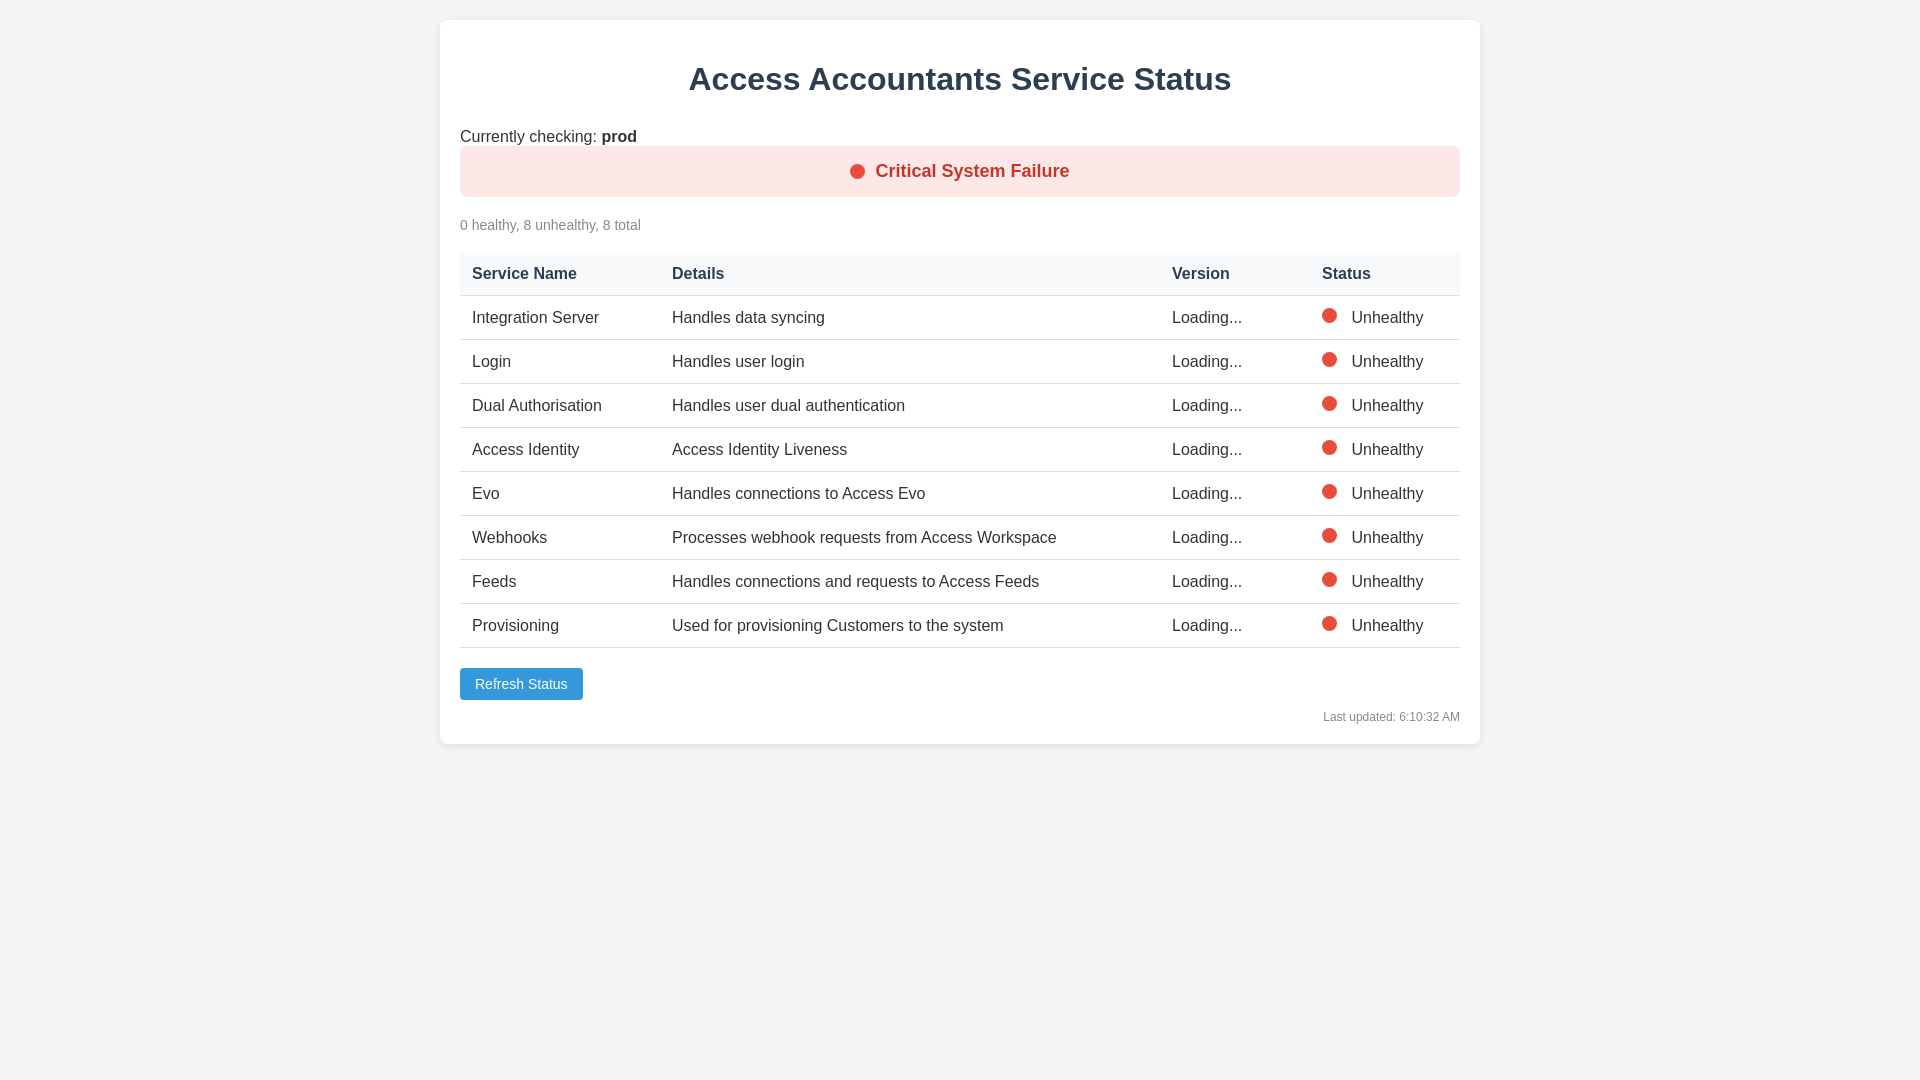Click 'Processes webhook requests from Access Workspace'

tap(864, 538)
